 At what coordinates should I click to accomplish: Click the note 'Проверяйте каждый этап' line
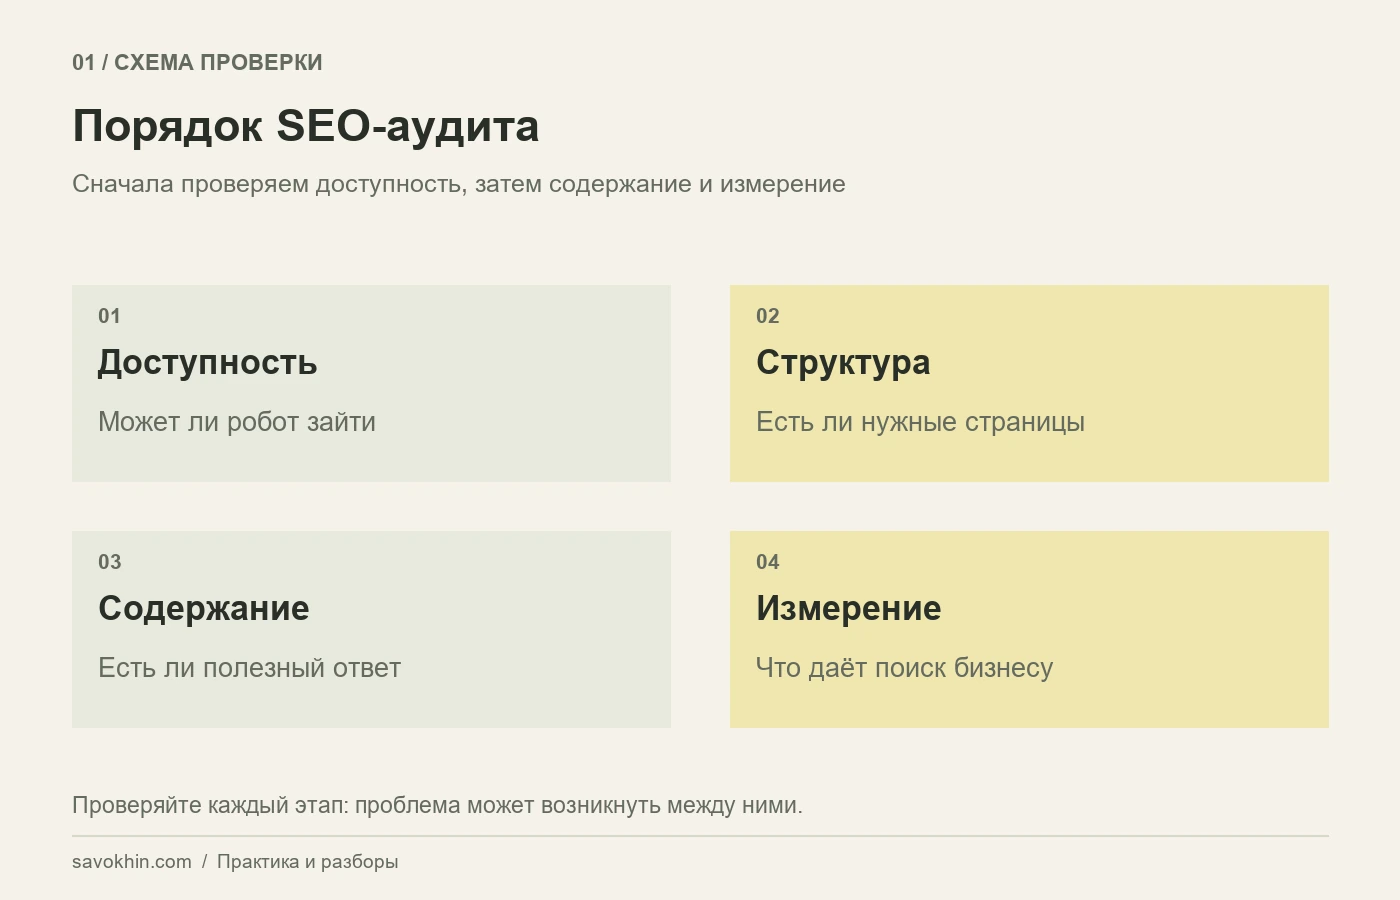pos(437,805)
